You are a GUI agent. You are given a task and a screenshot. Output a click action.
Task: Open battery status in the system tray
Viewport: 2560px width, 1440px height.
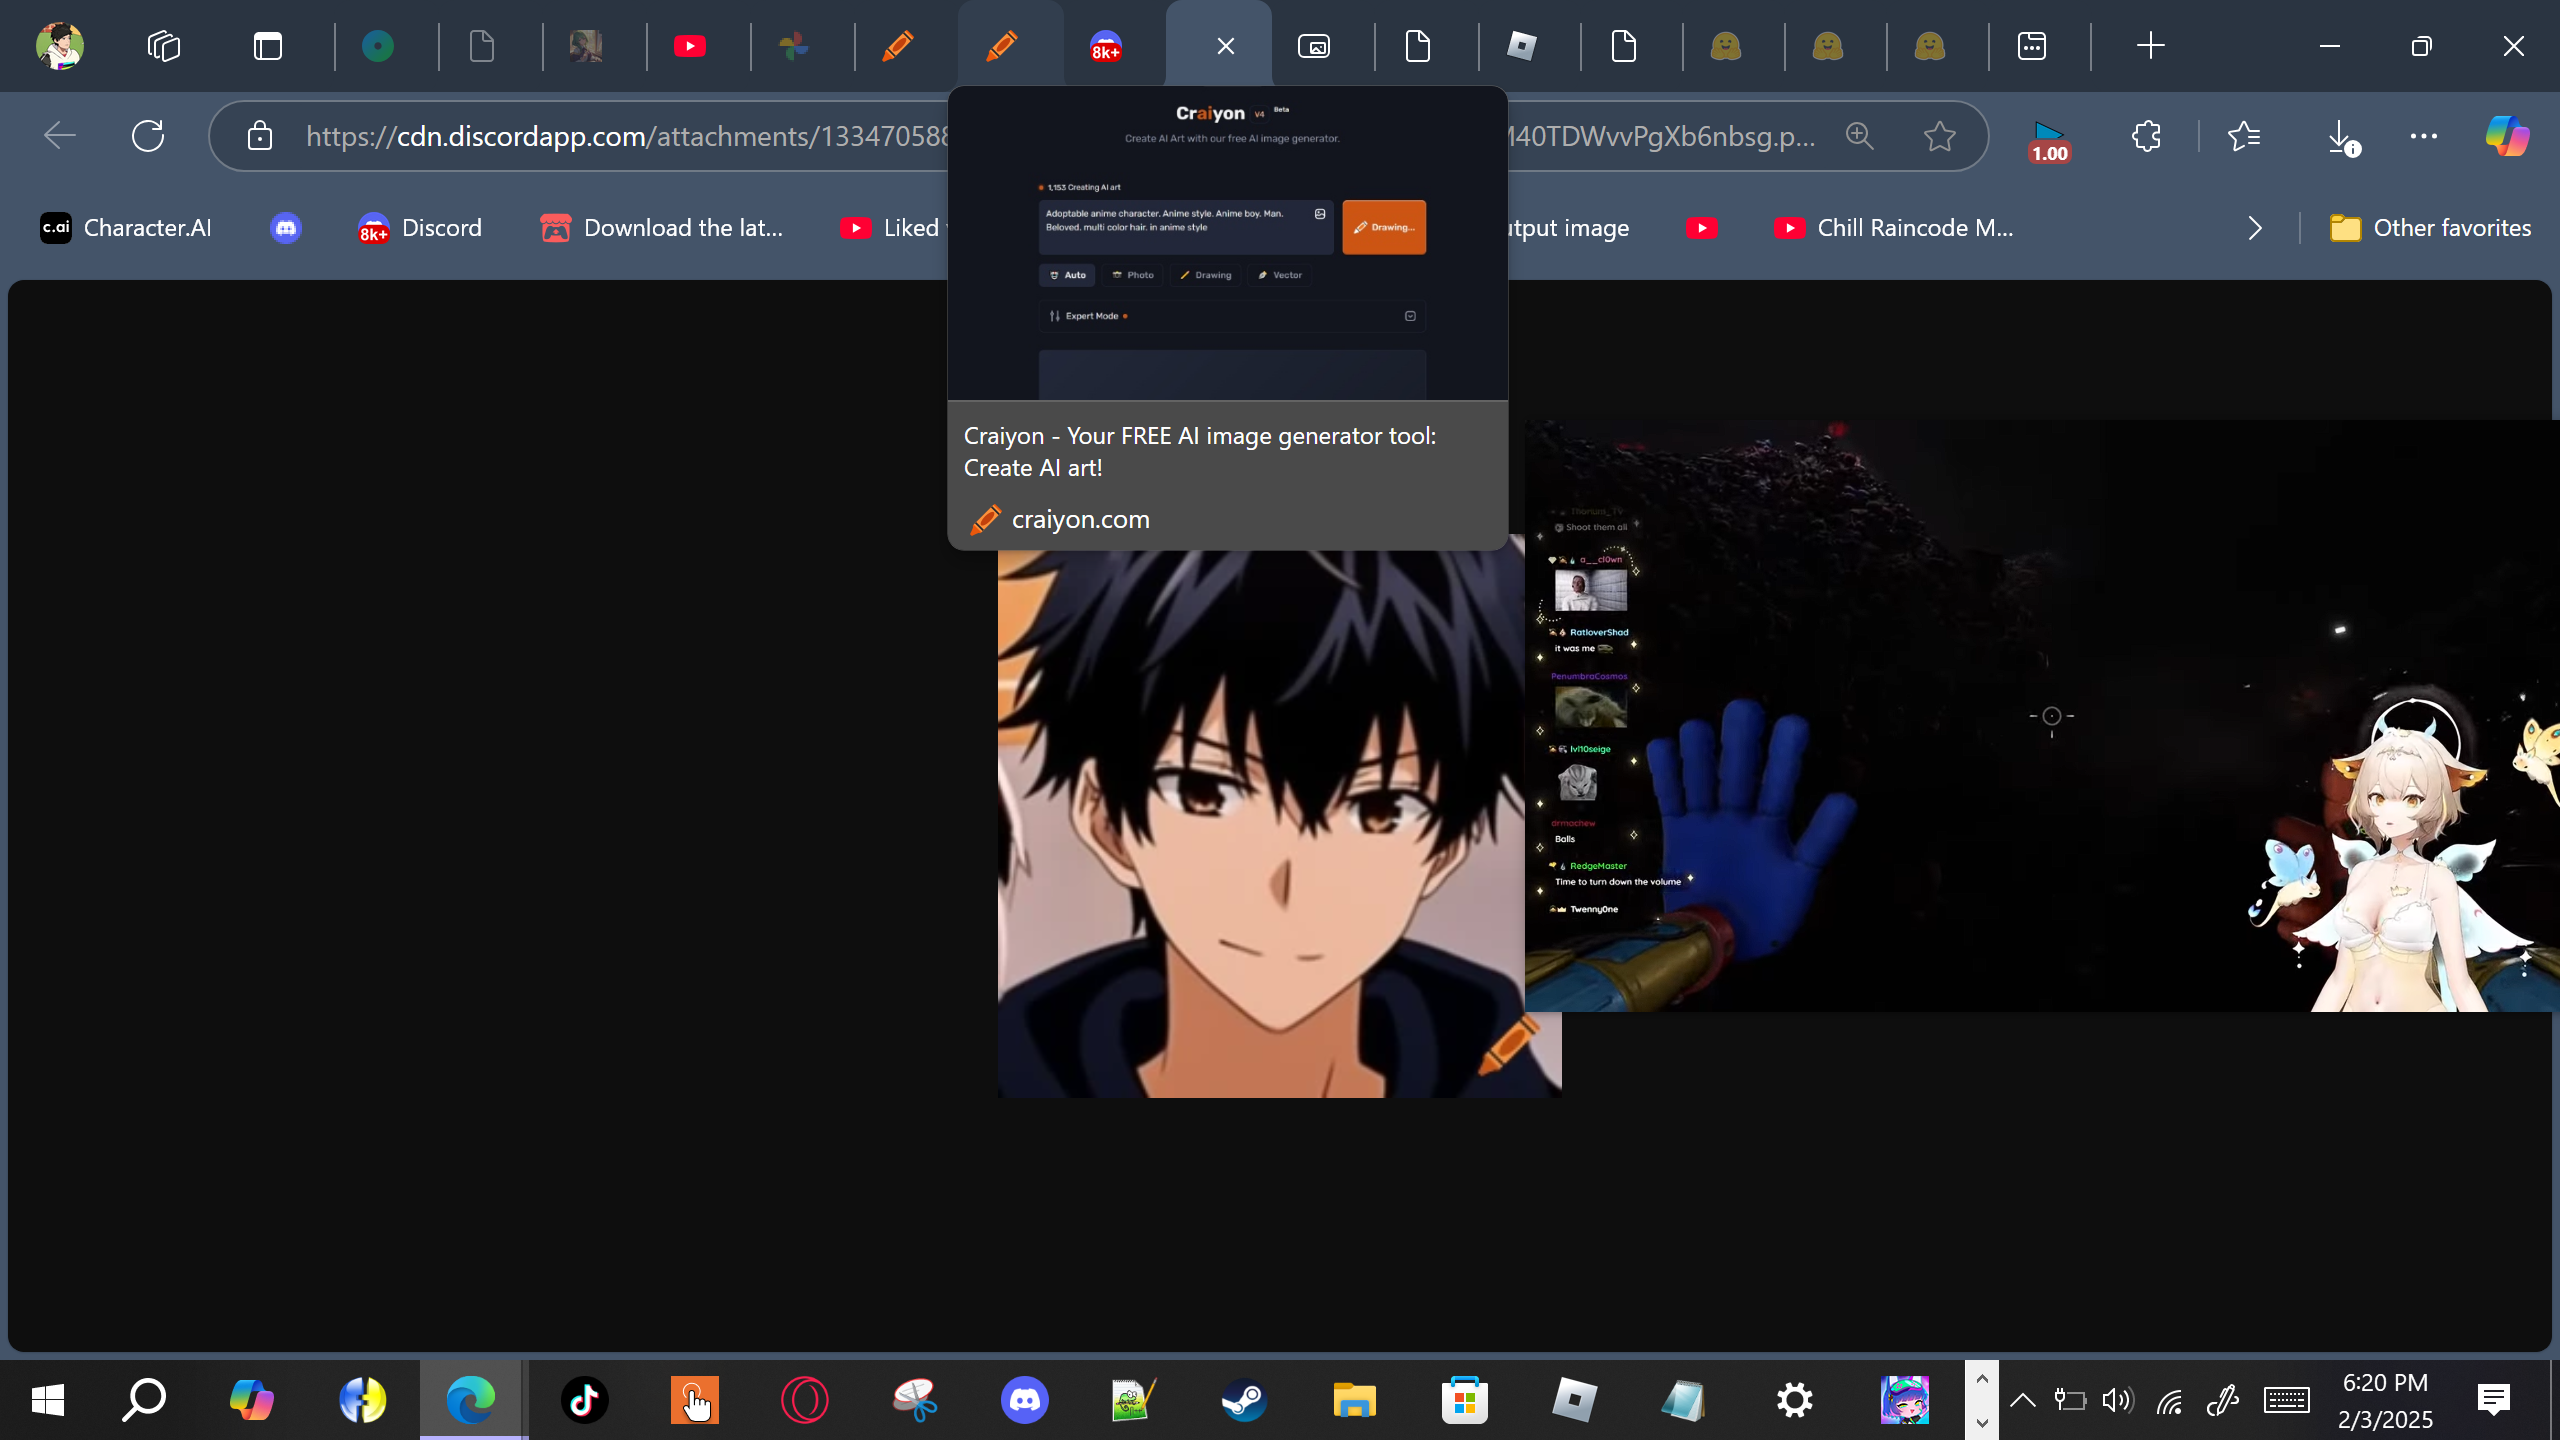(x=2069, y=1400)
